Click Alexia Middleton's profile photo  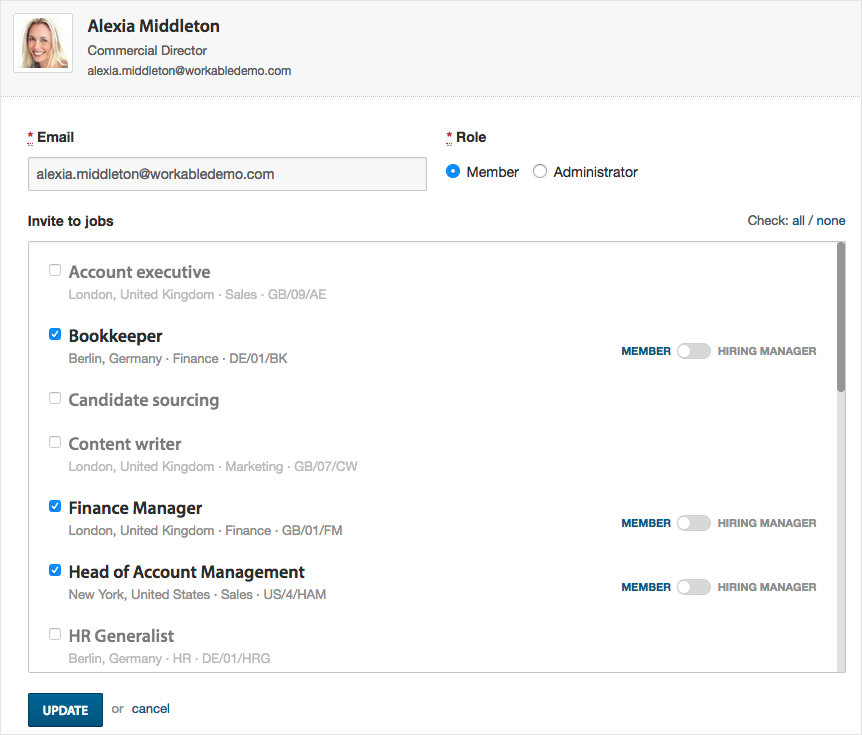[x=43, y=43]
